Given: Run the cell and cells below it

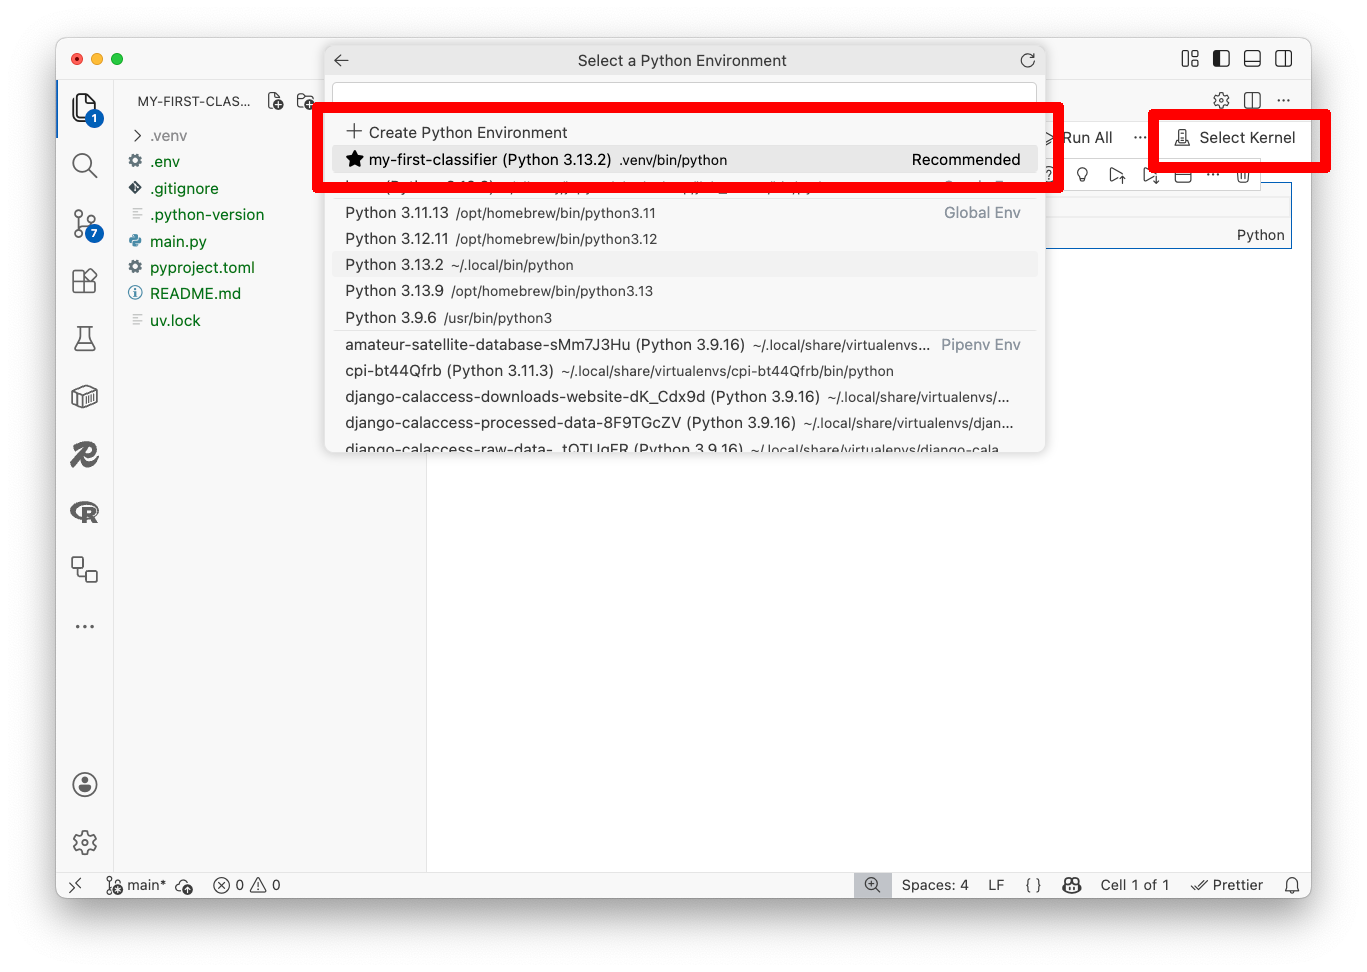Looking at the screenshot, I should (1151, 174).
